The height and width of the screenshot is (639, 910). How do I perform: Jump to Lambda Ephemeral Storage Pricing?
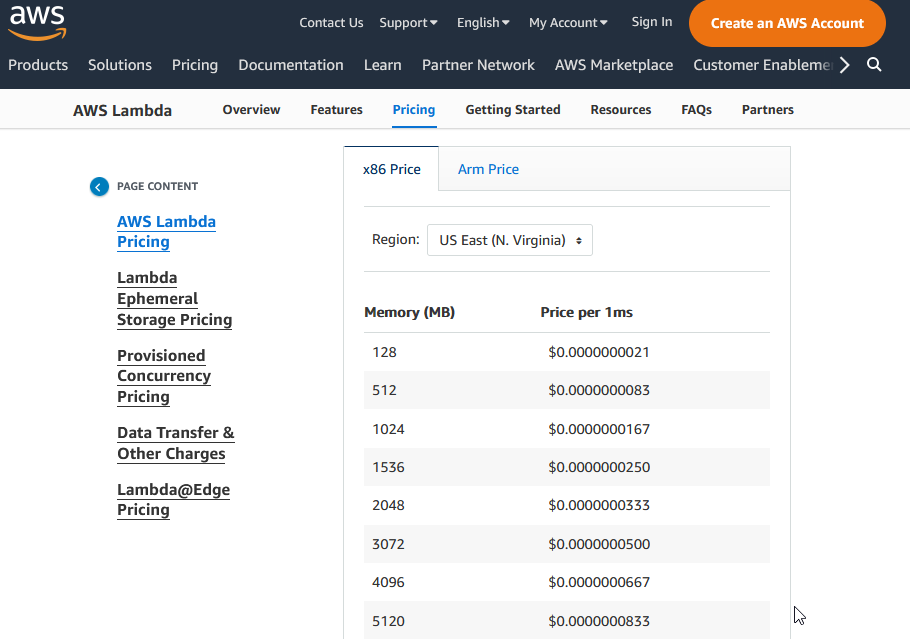pyautogui.click(x=175, y=298)
